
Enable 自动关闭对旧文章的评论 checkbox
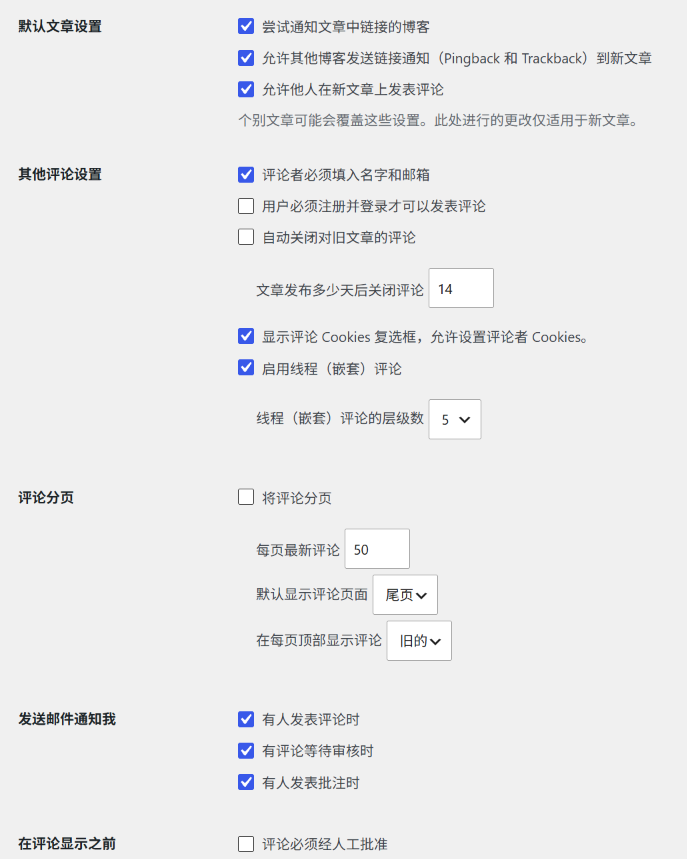(x=246, y=237)
